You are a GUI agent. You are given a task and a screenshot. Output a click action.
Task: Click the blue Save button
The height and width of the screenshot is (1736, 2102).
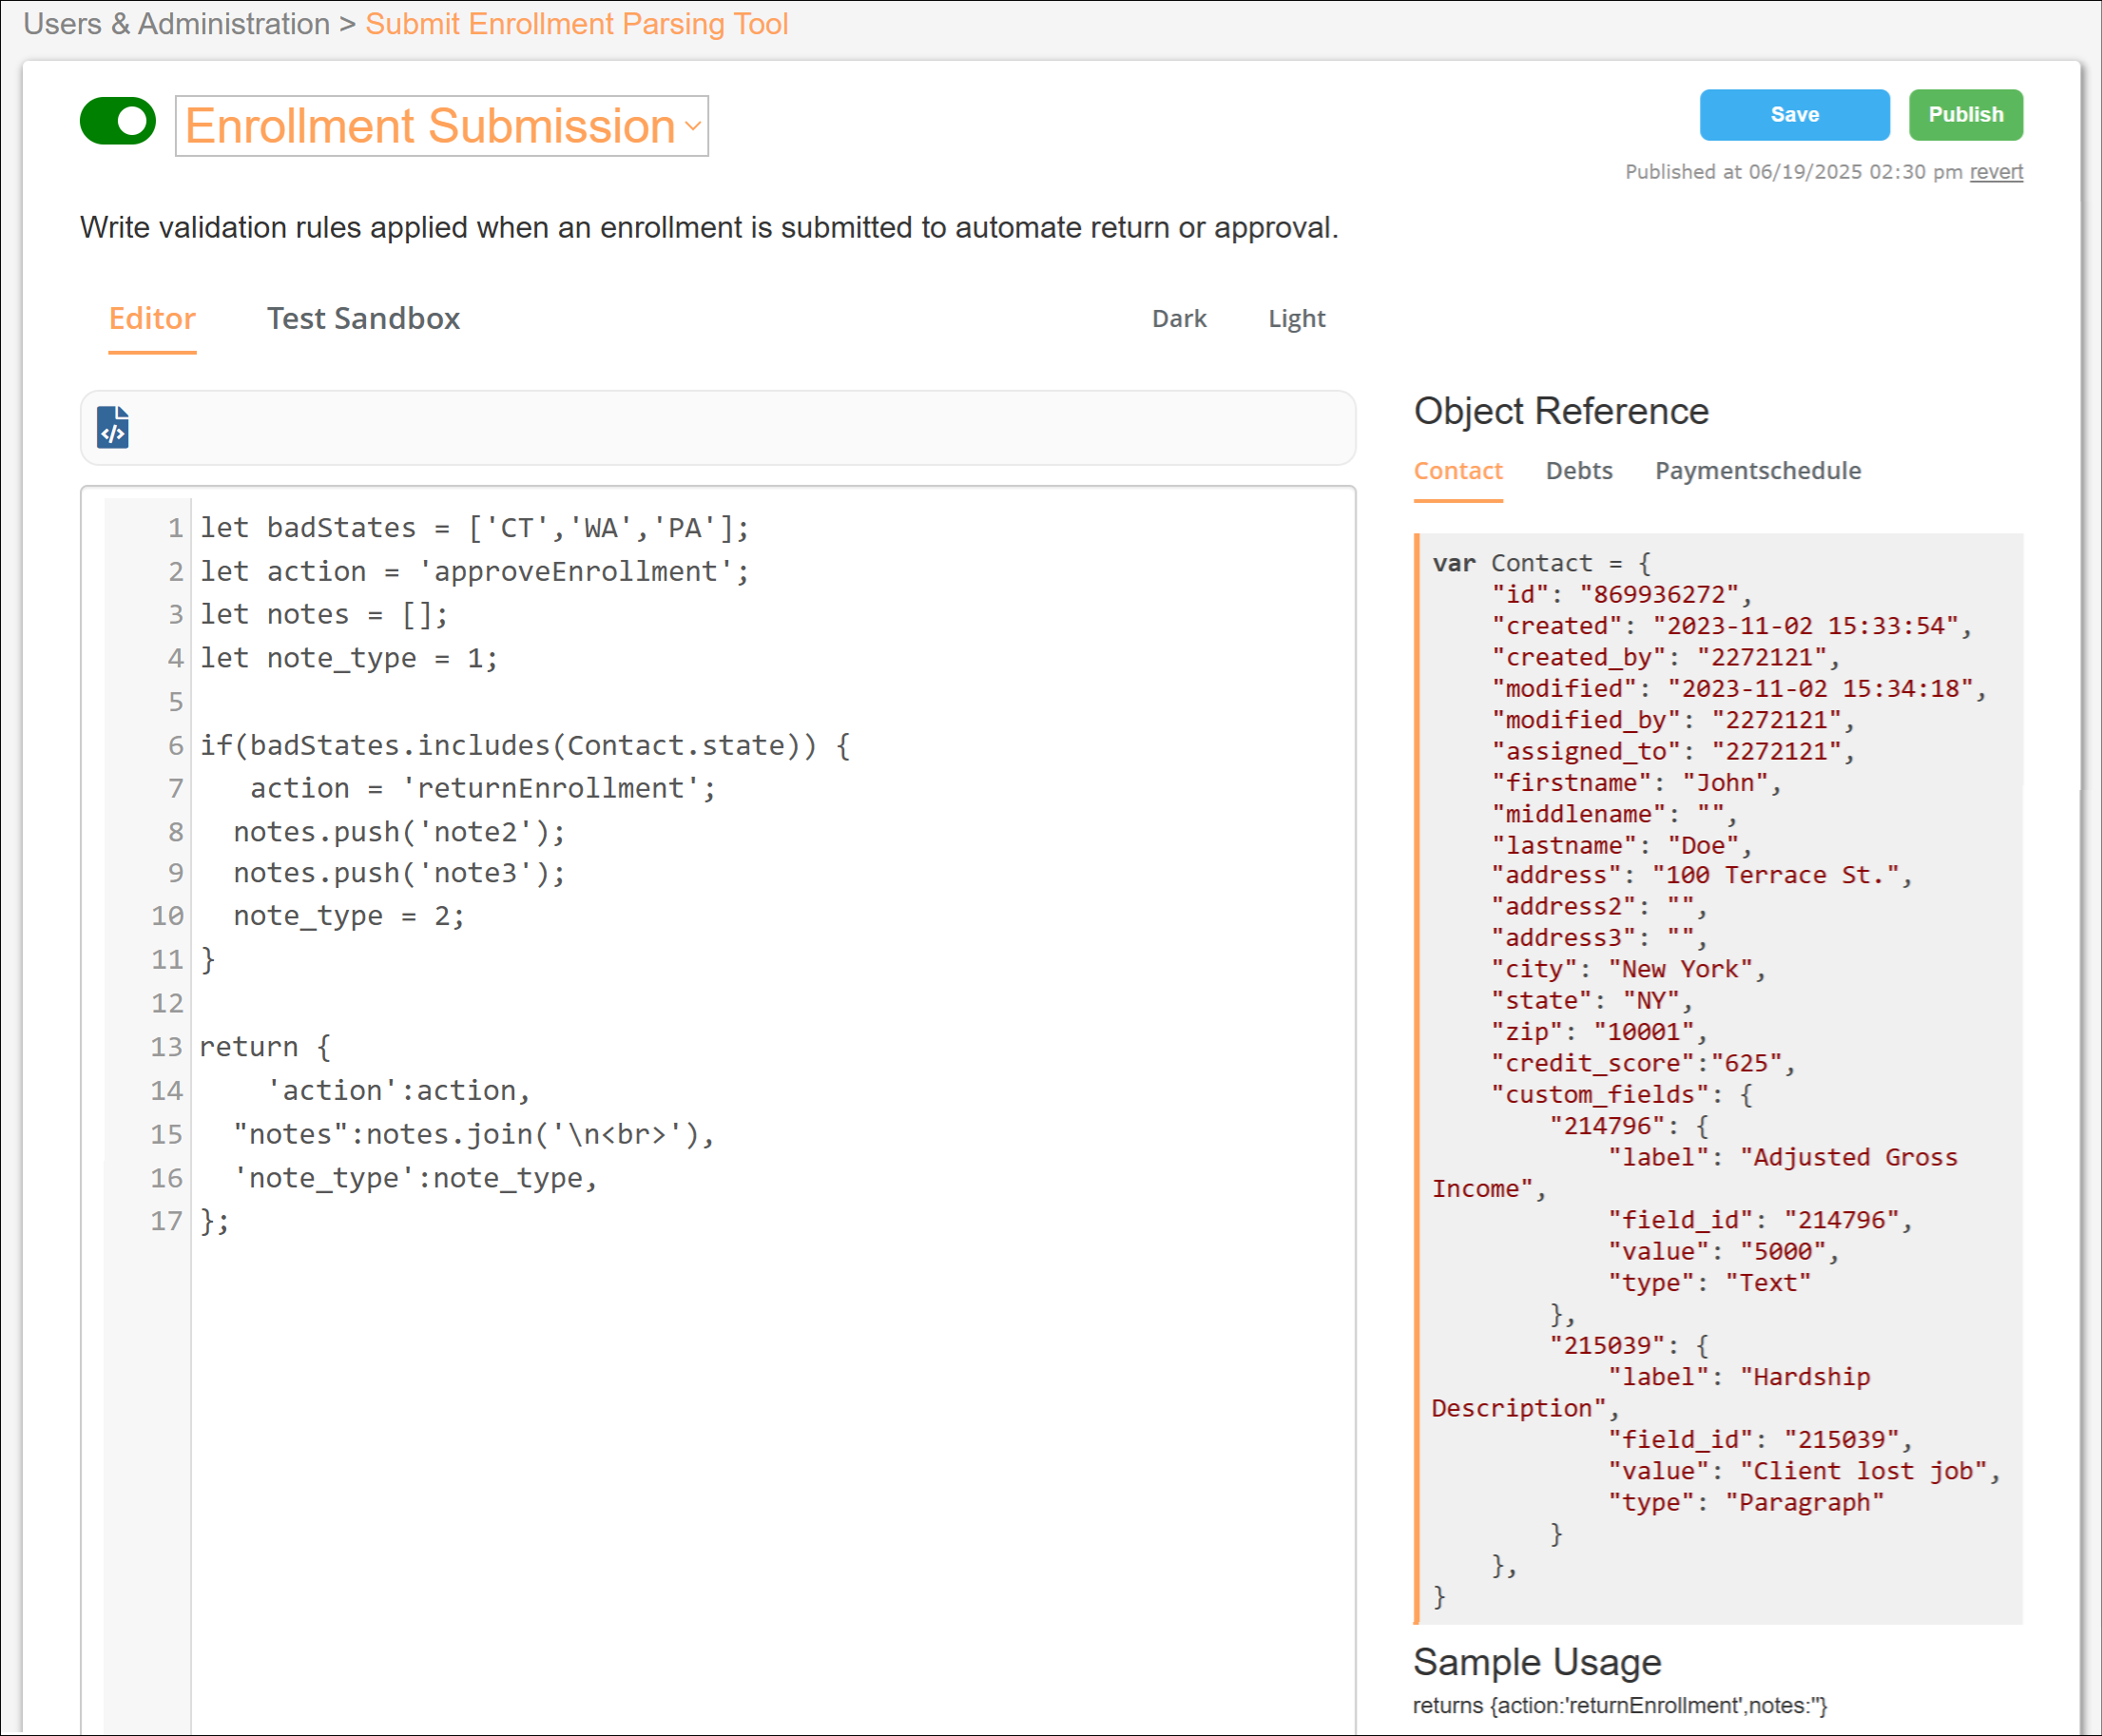(x=1794, y=115)
